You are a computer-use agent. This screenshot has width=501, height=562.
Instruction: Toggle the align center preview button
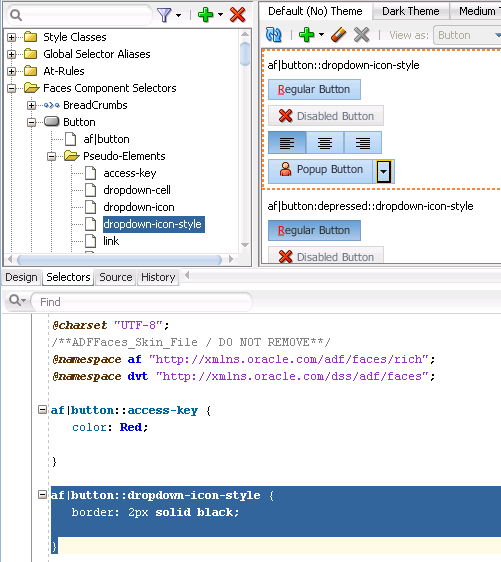click(325, 143)
